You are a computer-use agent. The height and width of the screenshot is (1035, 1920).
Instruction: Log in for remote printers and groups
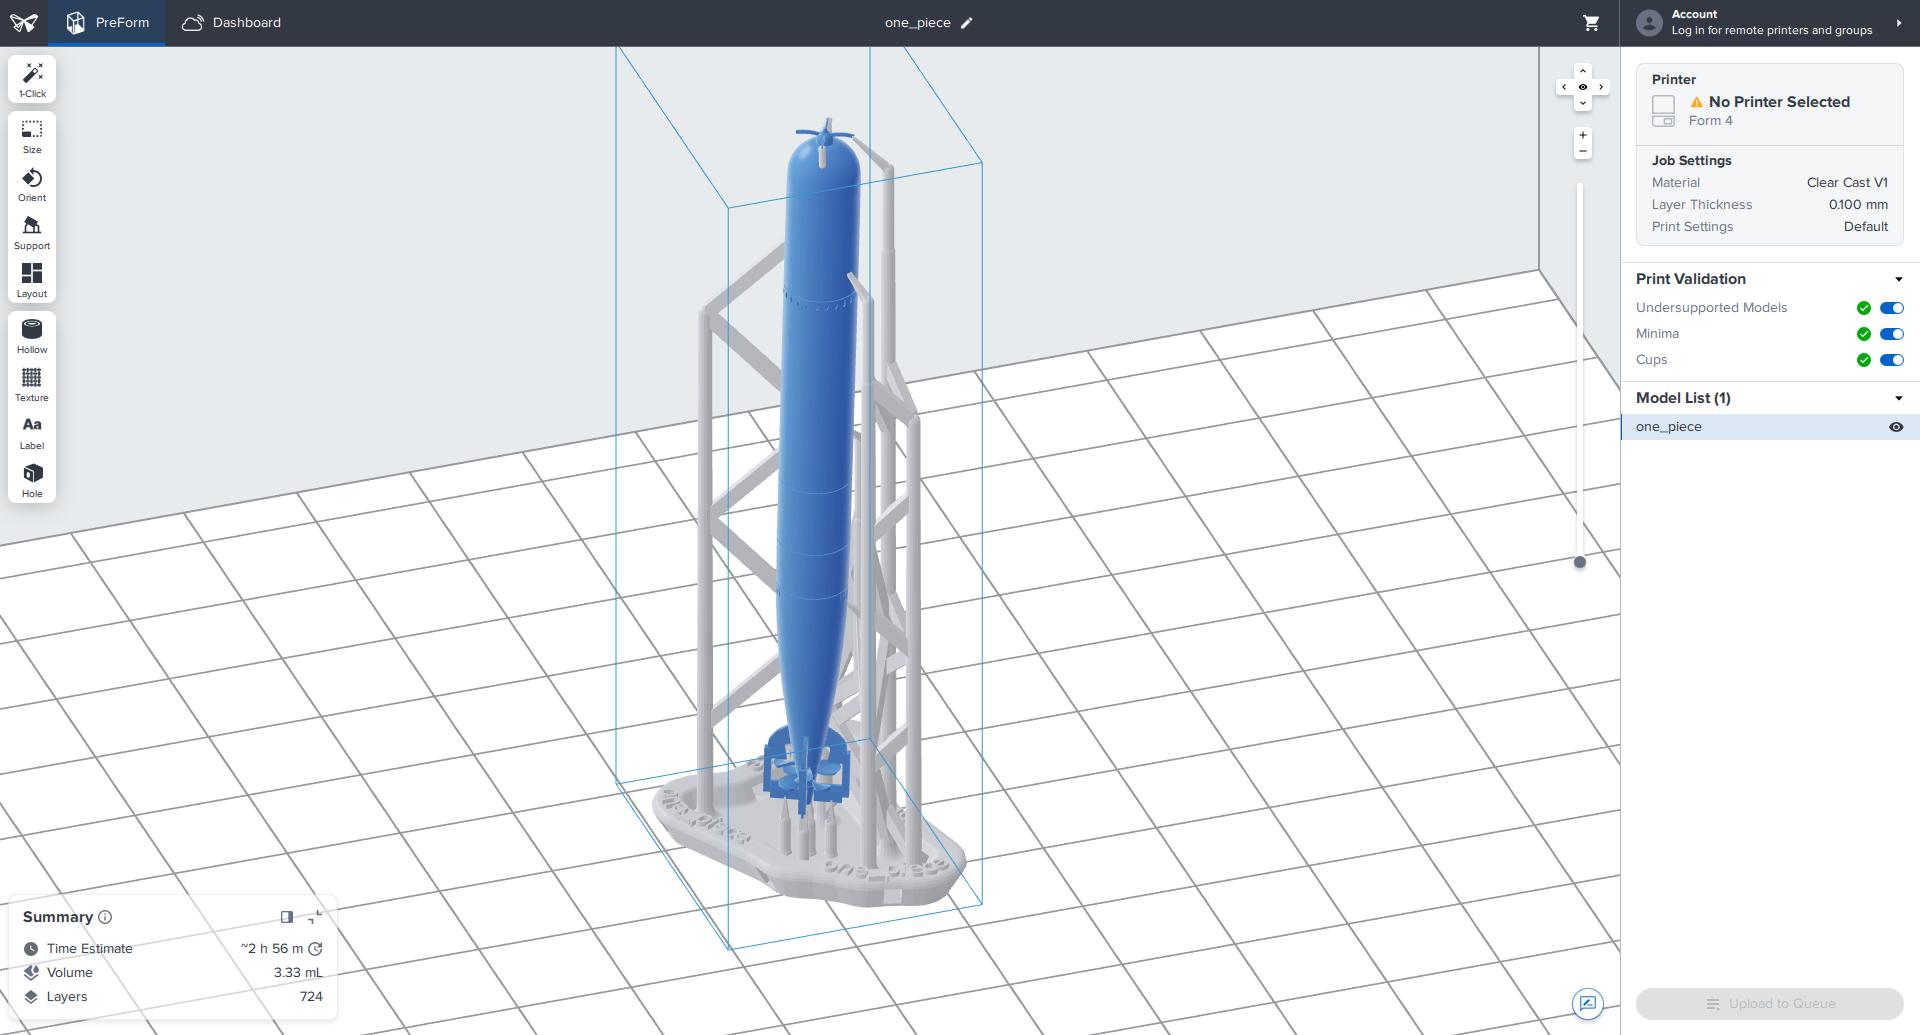[x=1771, y=30]
